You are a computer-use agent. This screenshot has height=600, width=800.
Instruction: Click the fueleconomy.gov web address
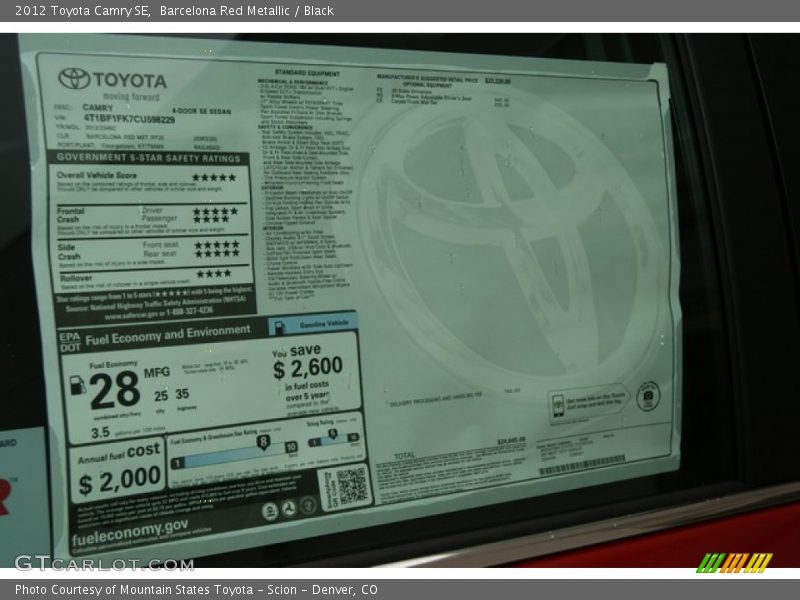pos(130,532)
